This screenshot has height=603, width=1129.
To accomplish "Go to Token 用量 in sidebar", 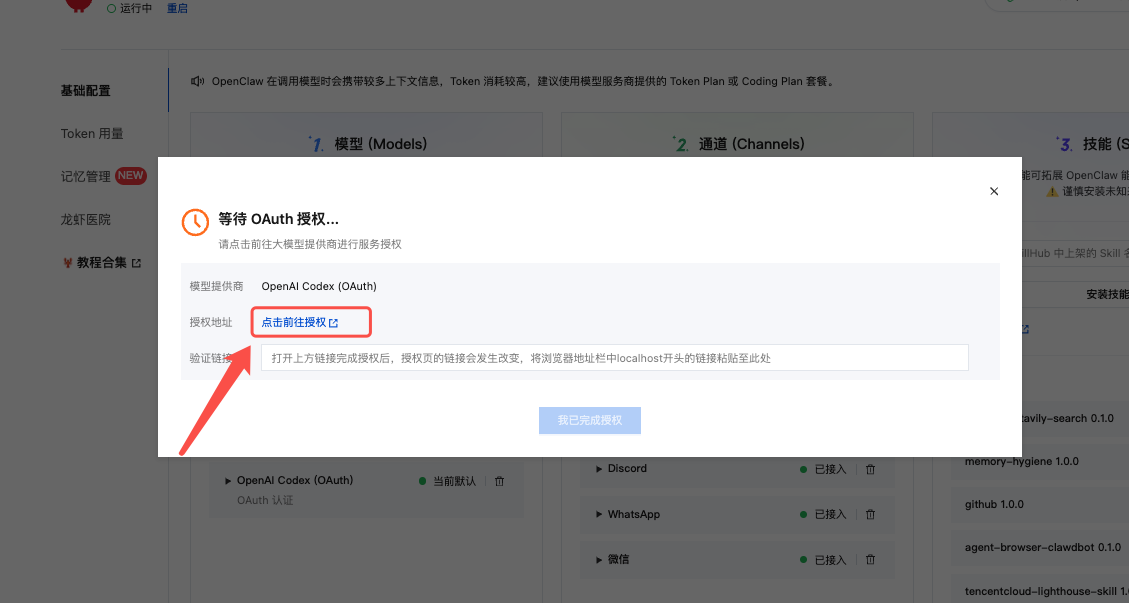I will pyautogui.click(x=92, y=134).
